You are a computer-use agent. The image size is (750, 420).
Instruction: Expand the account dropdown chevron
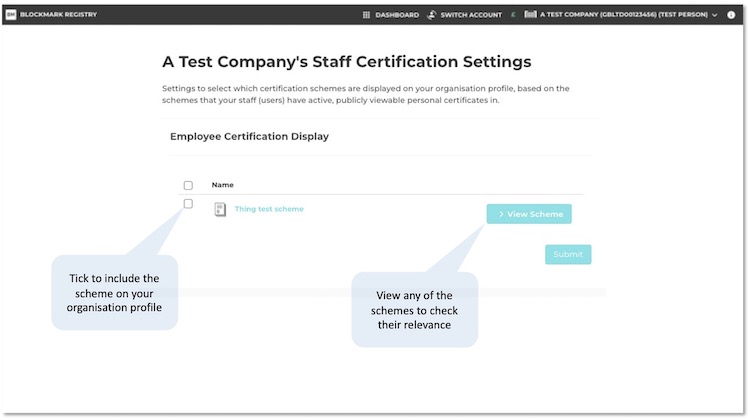715,15
